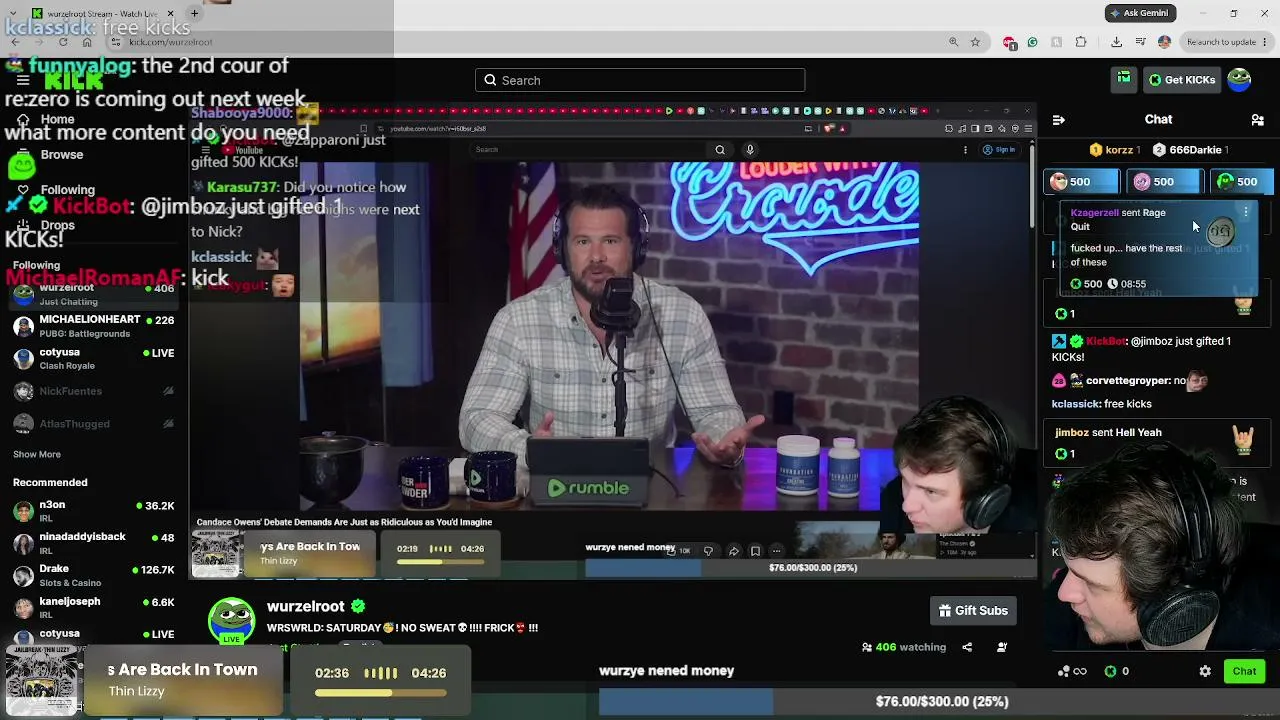Select second-place gifter 666Darkie
Image resolution: width=1280 pixels, height=720 pixels.
click(x=1191, y=150)
